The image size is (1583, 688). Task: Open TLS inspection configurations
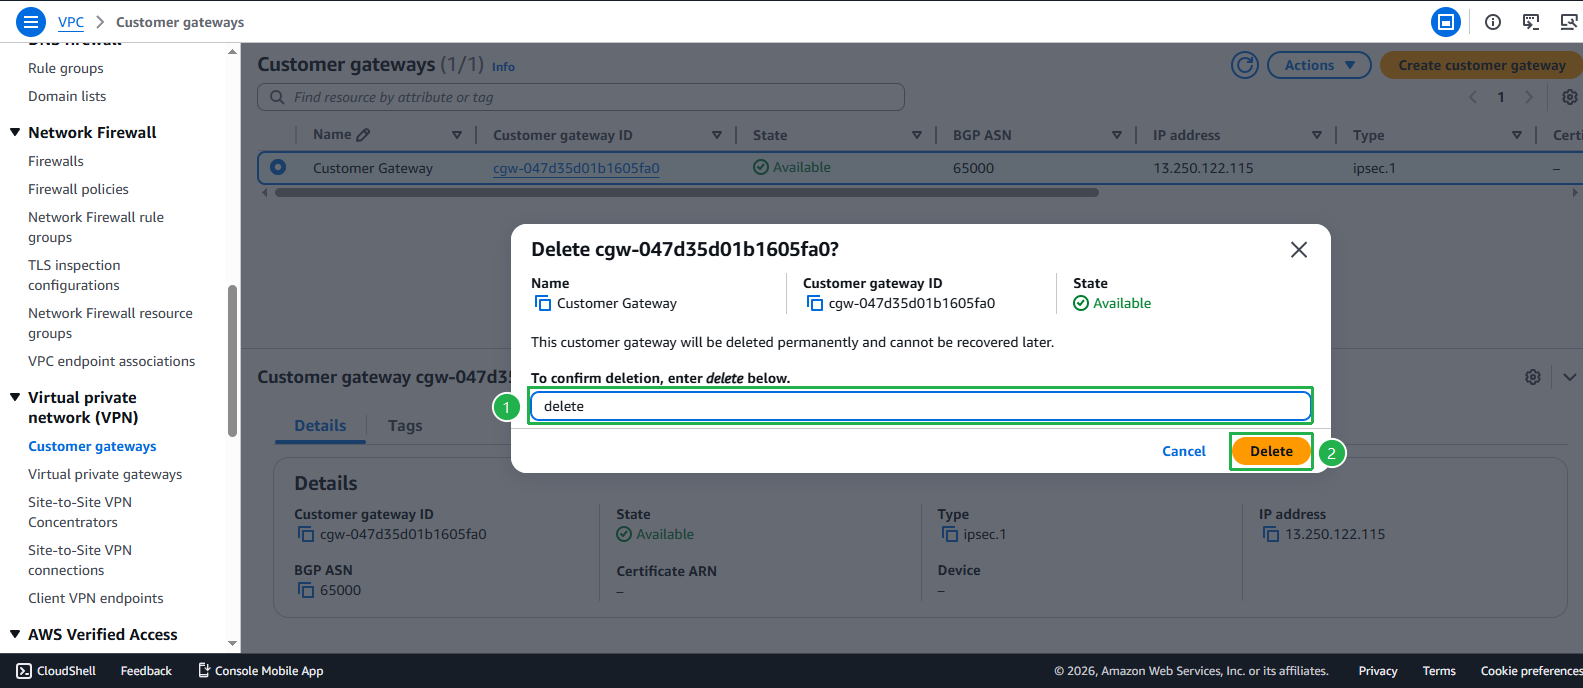tap(74, 275)
